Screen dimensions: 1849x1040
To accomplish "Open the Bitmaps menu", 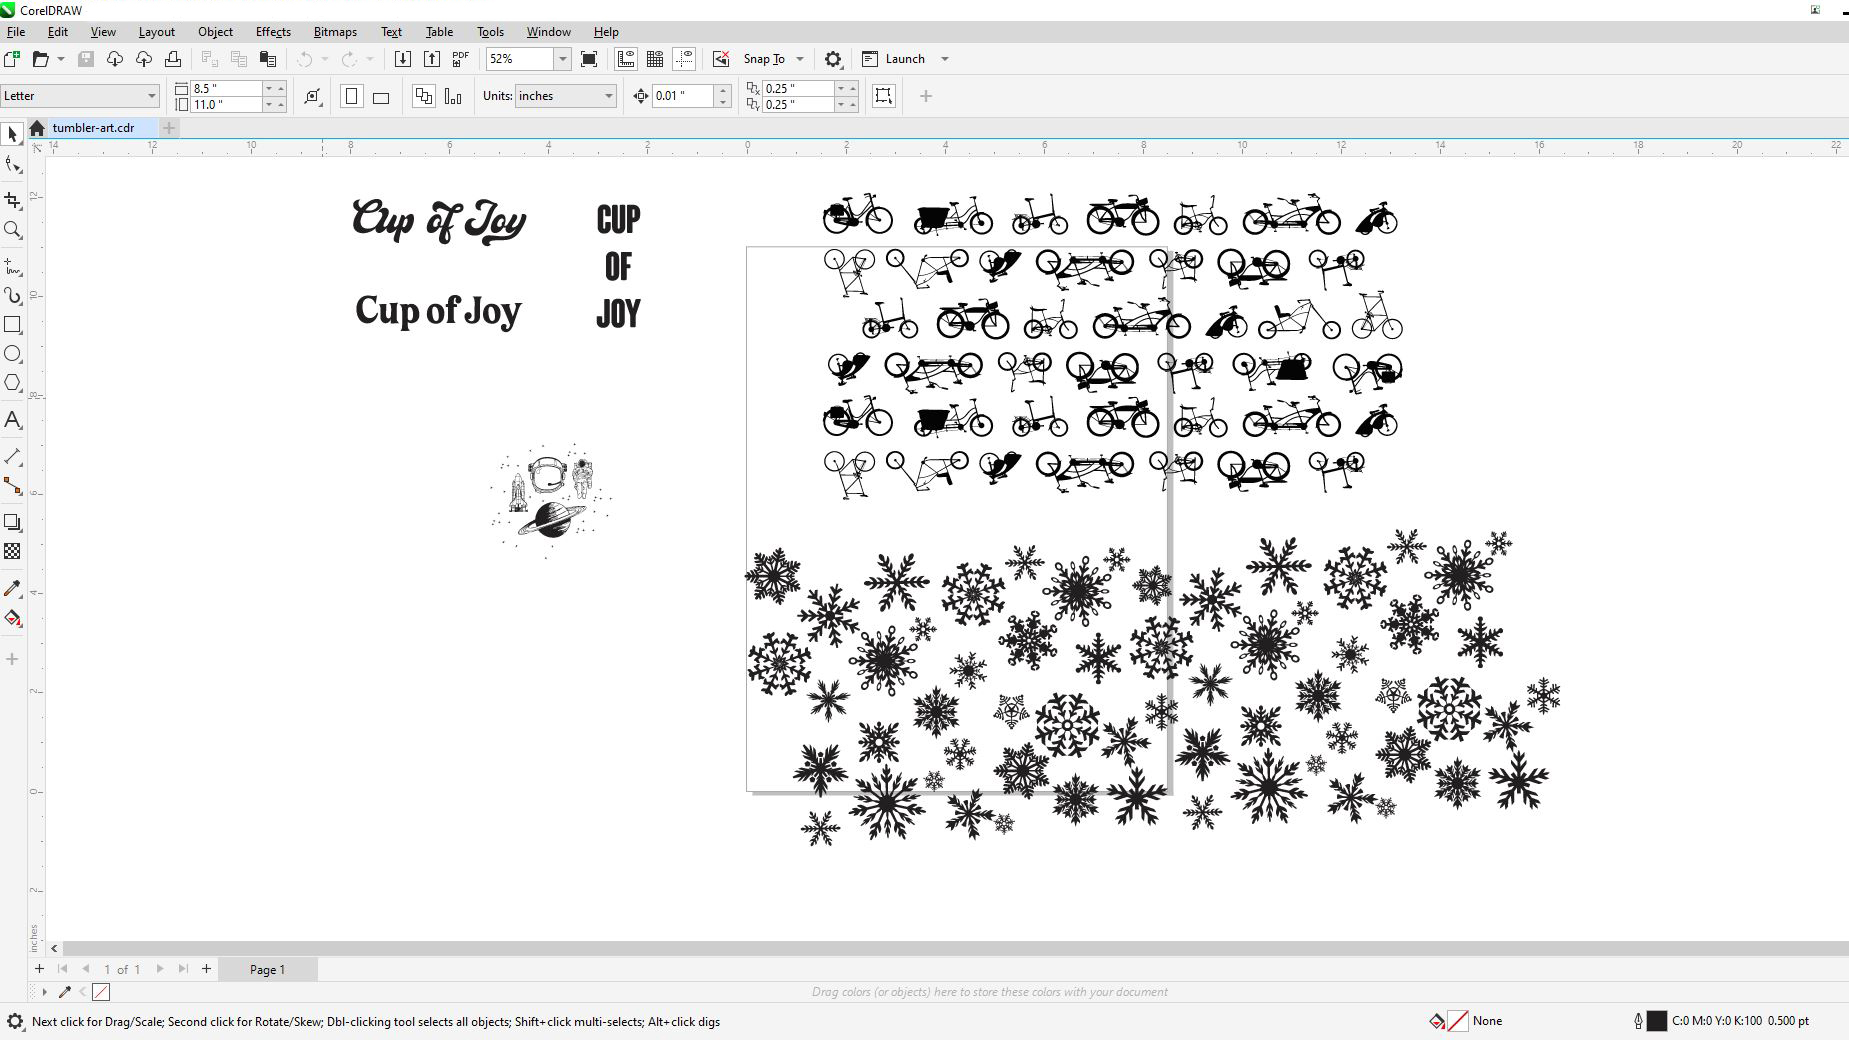I will click(x=335, y=32).
